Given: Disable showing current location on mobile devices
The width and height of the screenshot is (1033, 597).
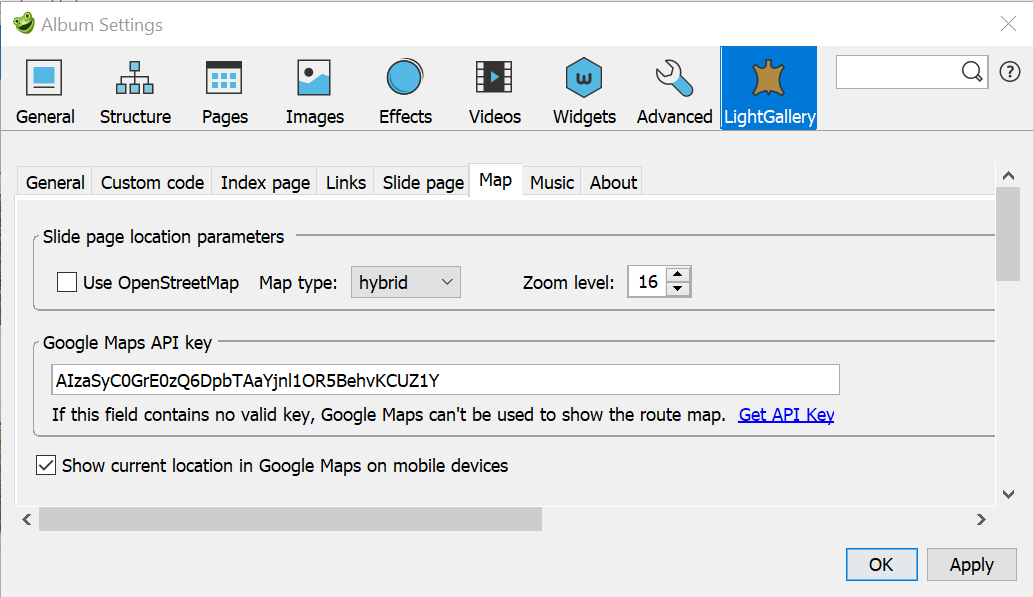Looking at the screenshot, I should pyautogui.click(x=45, y=465).
